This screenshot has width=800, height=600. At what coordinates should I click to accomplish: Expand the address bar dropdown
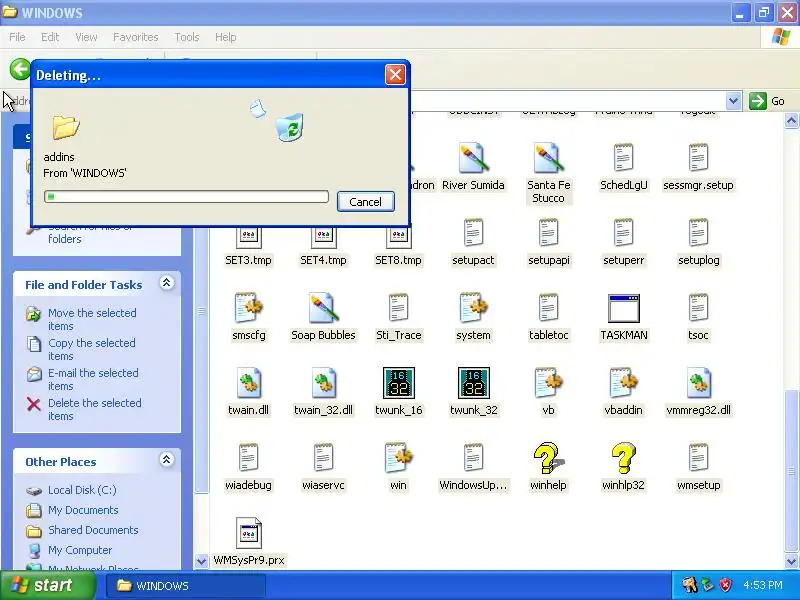coord(733,101)
